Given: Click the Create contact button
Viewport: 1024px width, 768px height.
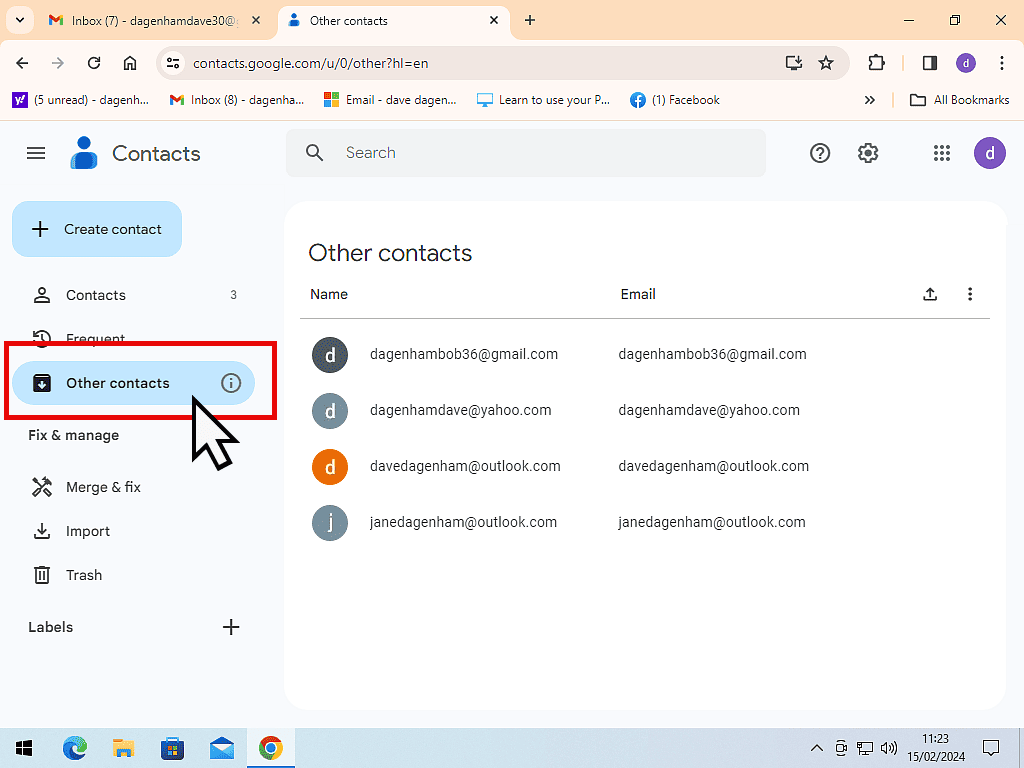Looking at the screenshot, I should click(x=97, y=229).
